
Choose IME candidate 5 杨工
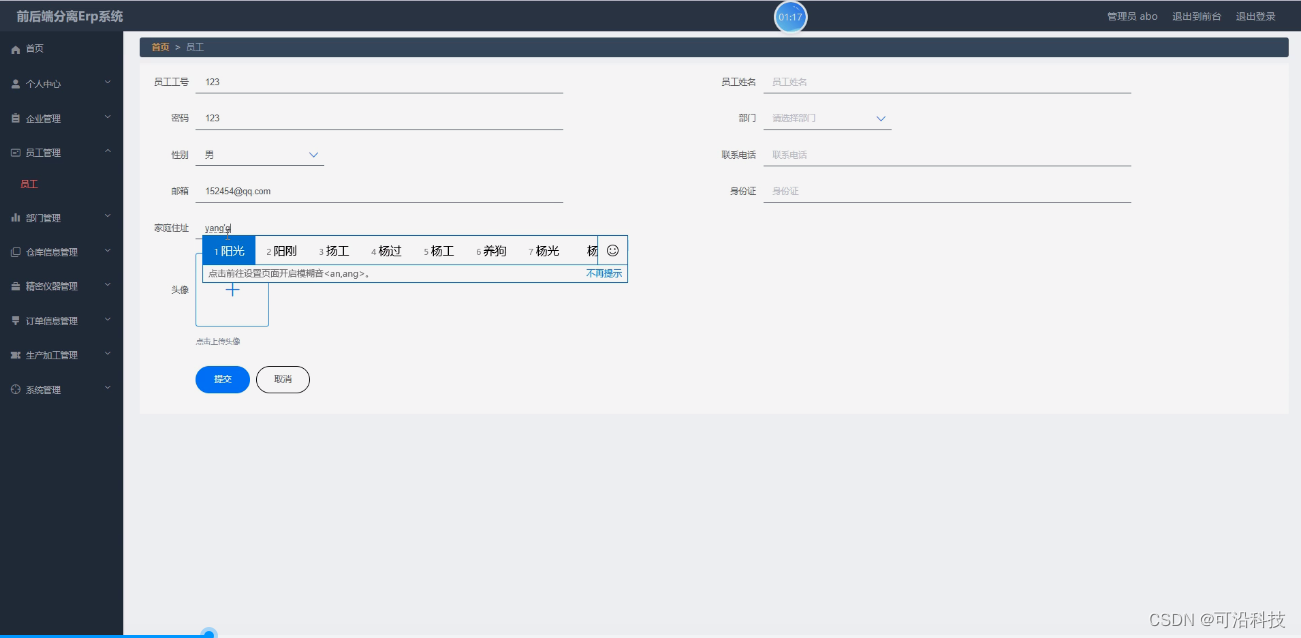point(439,251)
